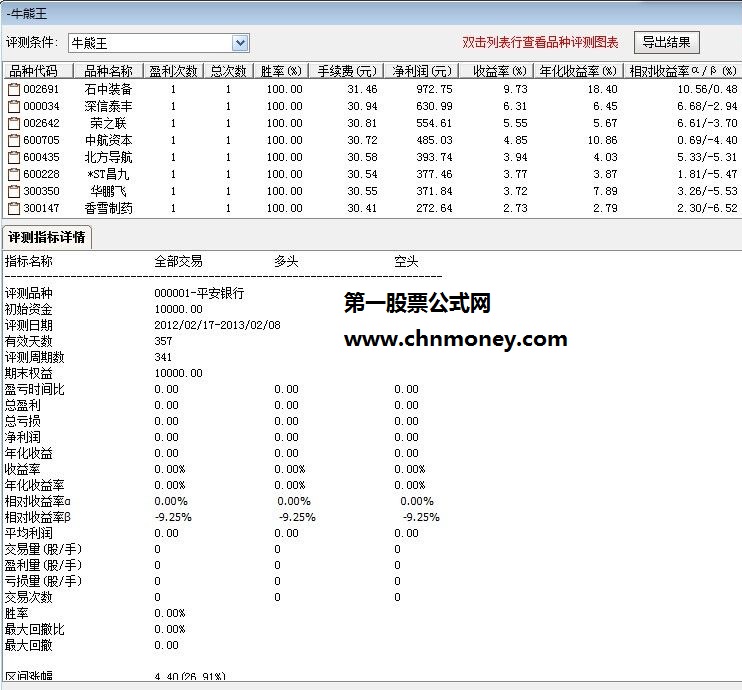Click the 全部交易 column heading

(x=178, y=261)
